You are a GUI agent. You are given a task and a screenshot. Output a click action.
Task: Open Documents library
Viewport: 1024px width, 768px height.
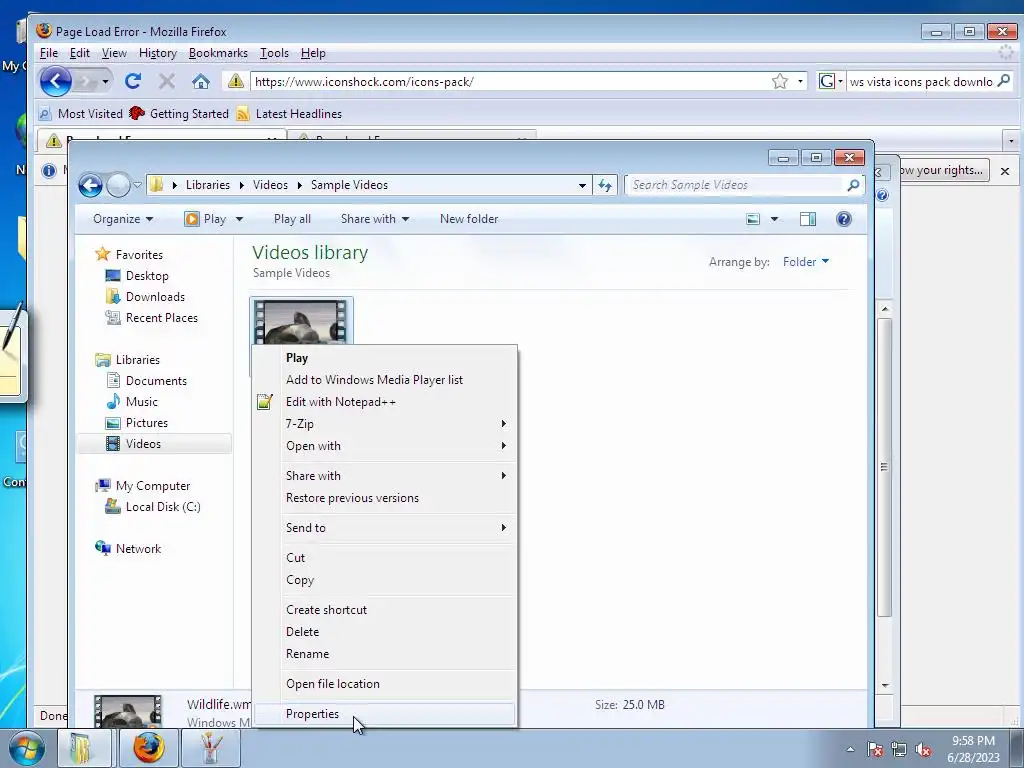point(156,381)
